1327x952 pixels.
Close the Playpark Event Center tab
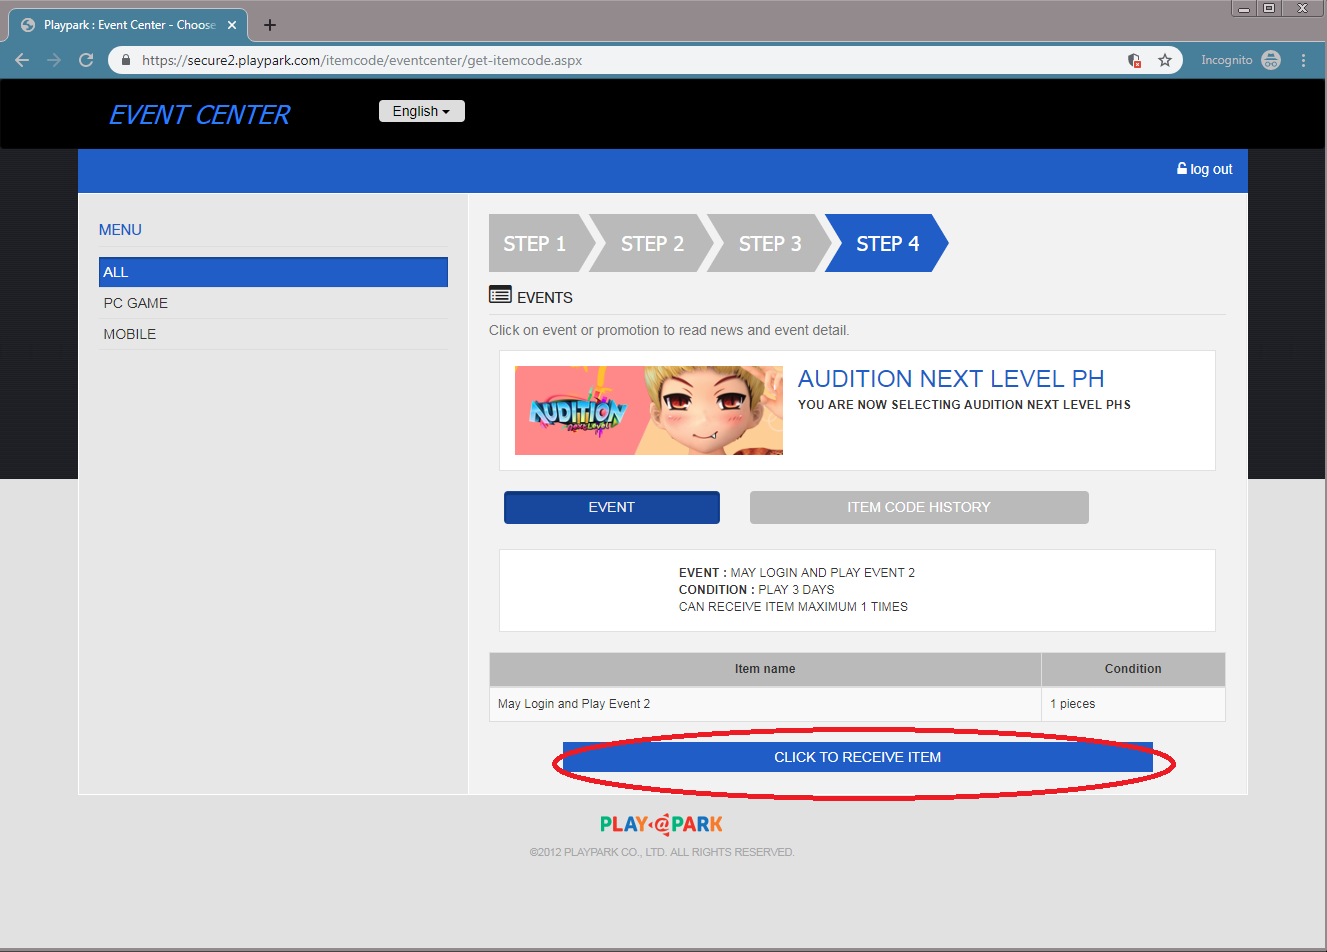[x=232, y=25]
